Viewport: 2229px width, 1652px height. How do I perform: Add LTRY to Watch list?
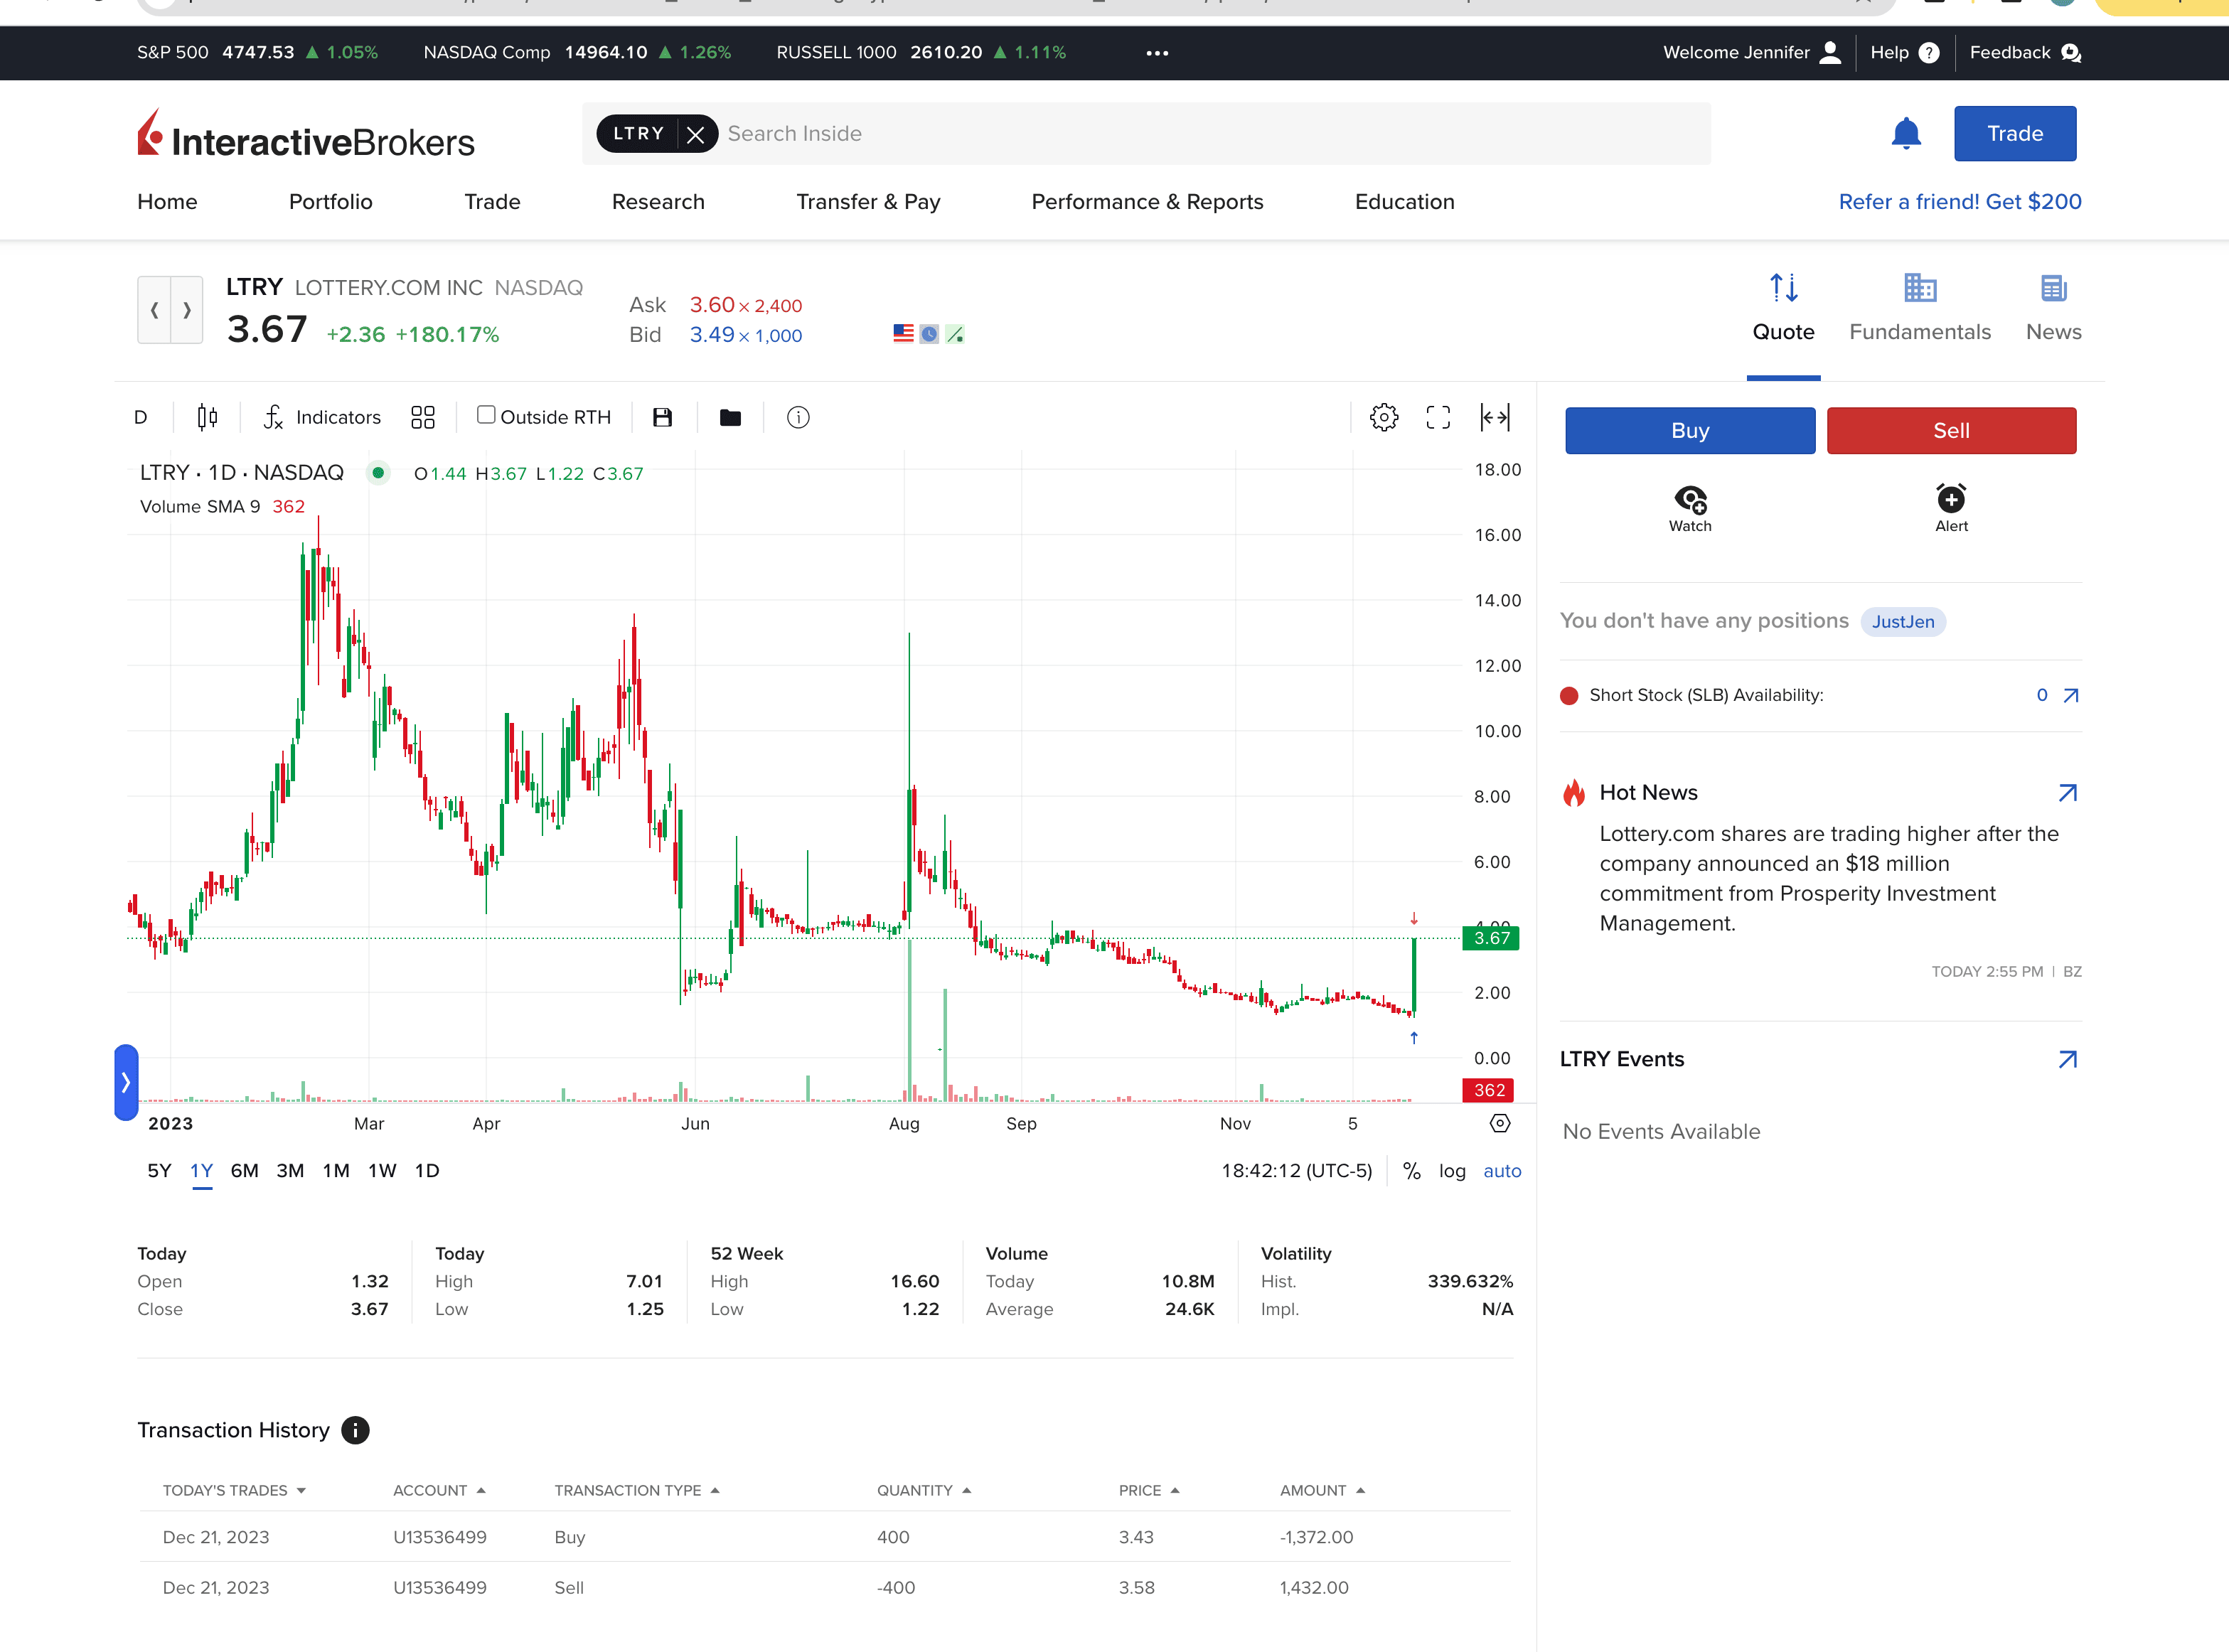click(1690, 507)
